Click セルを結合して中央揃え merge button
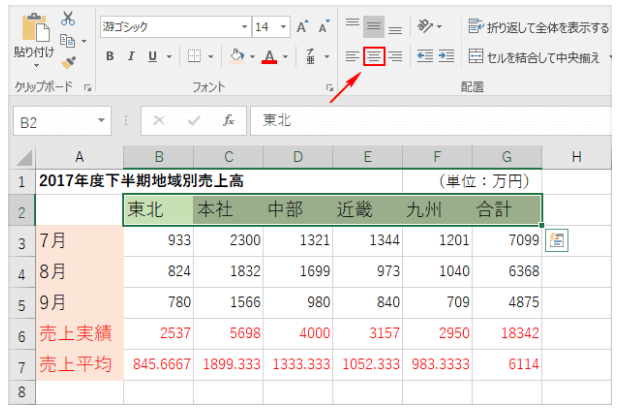 point(535,57)
